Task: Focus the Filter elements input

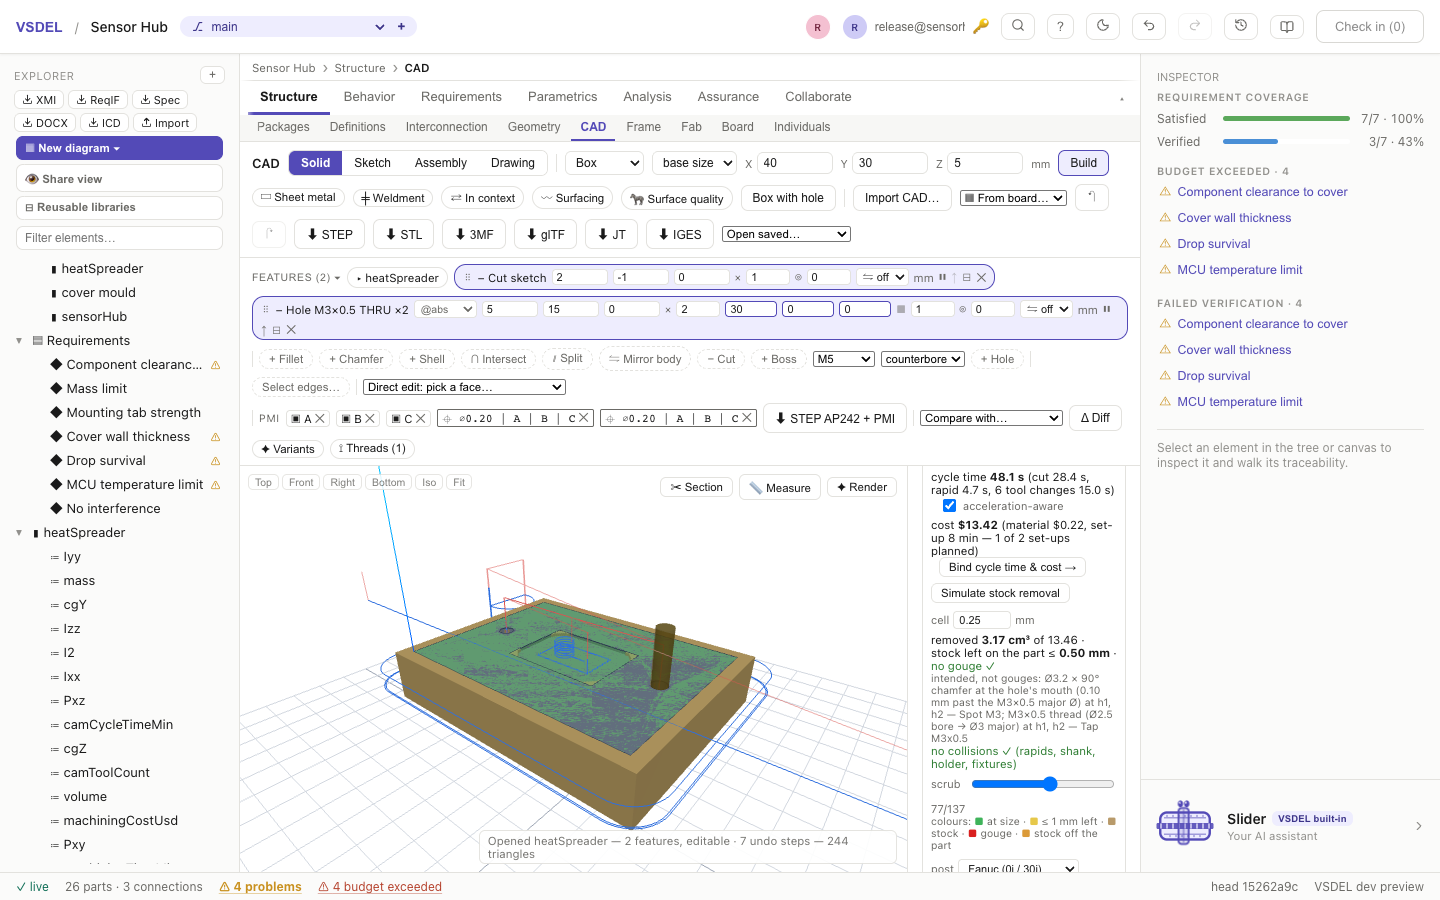Action: (x=119, y=238)
